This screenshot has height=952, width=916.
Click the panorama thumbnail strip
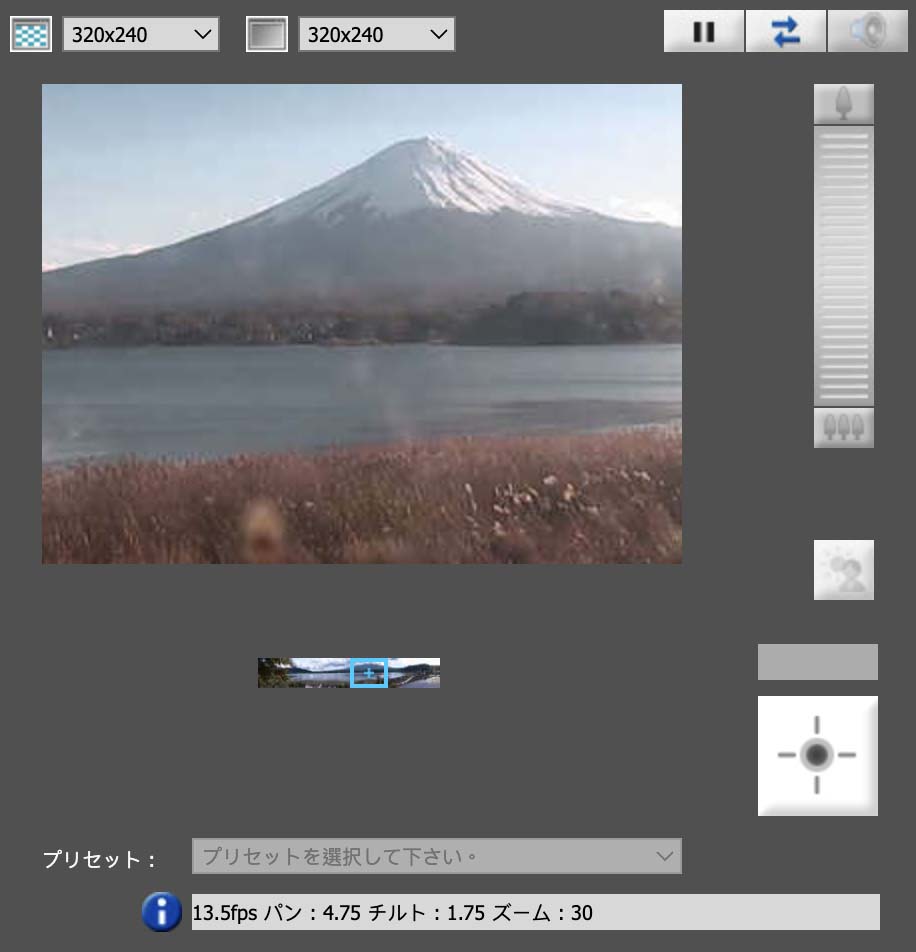[349, 673]
